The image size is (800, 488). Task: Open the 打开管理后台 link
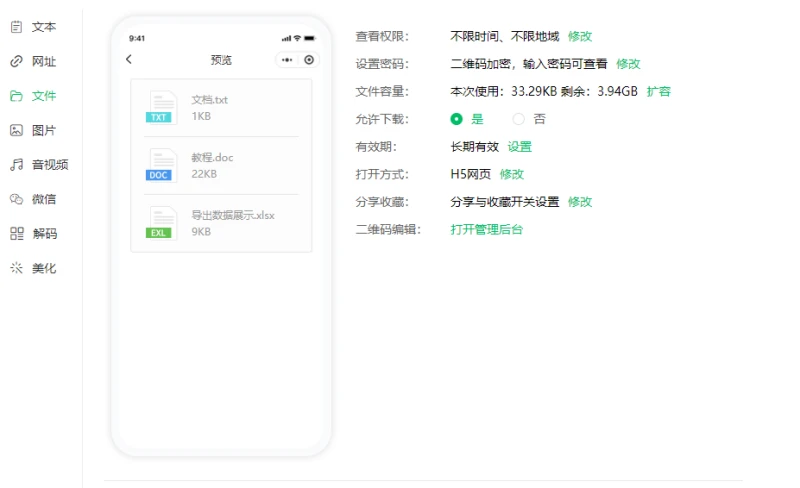coord(487,229)
